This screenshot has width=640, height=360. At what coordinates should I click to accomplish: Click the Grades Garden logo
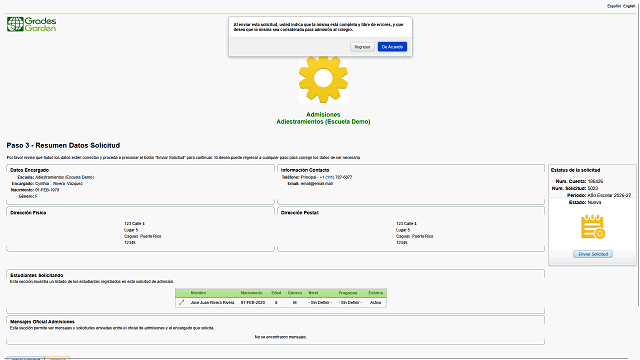point(31,24)
